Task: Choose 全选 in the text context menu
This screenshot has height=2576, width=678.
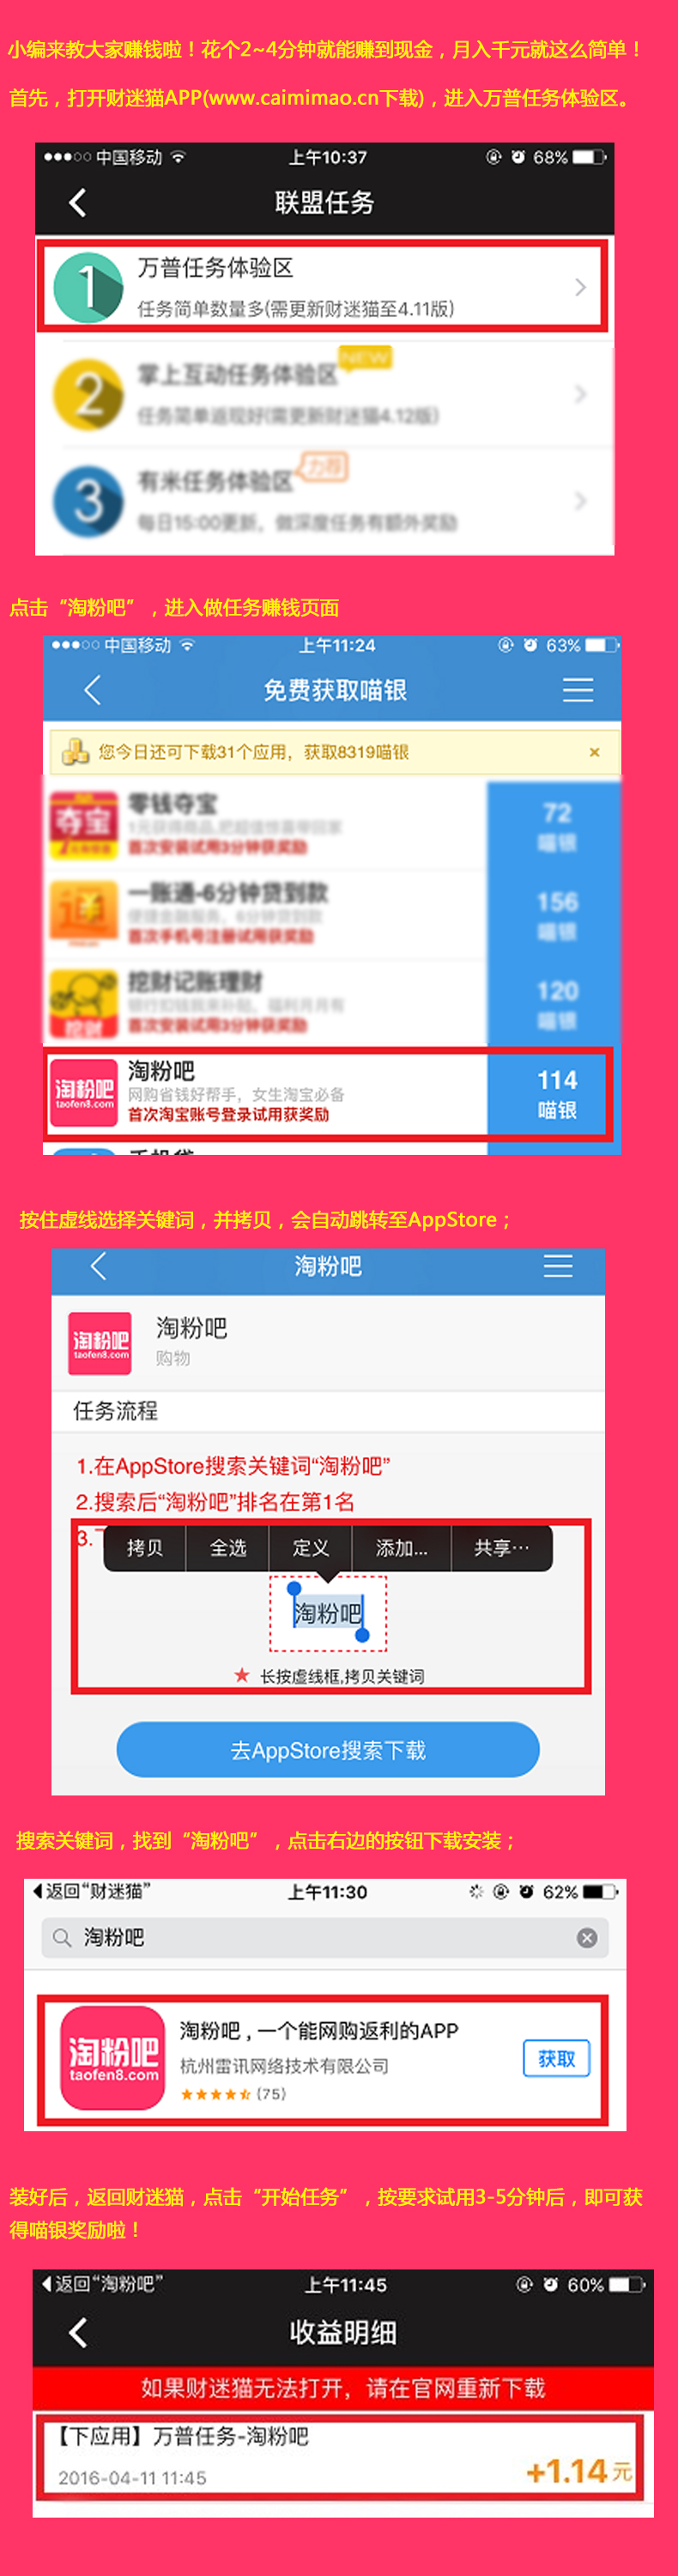Action: pos(228,1548)
